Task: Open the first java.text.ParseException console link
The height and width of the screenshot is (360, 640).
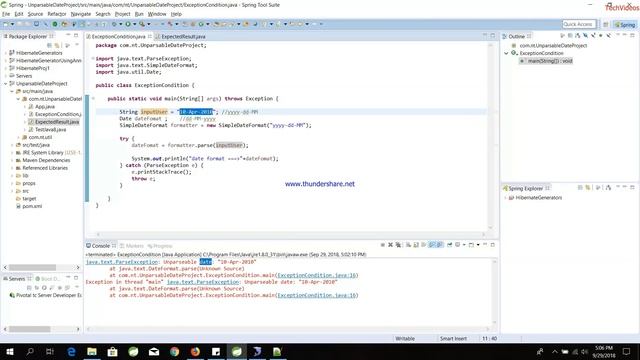Action: [122, 262]
